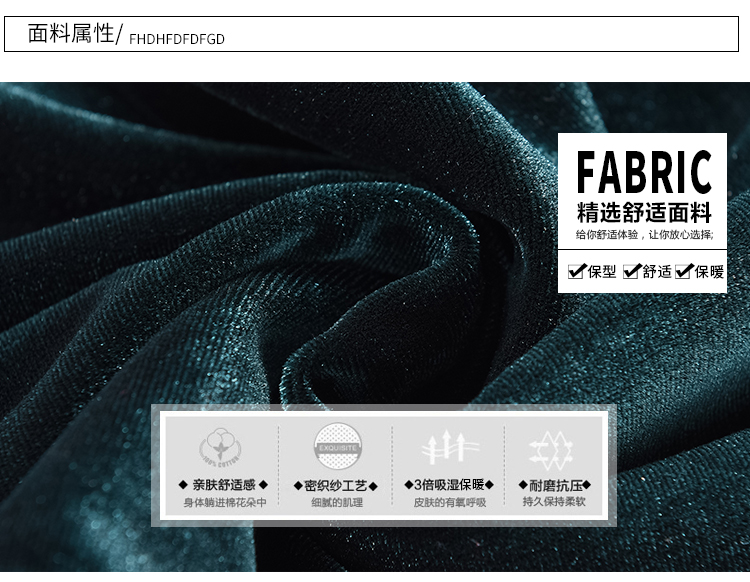This screenshot has width=750, height=582.
Task: Click the 身体躺进棉花朵中 caption
Action: tap(225, 503)
